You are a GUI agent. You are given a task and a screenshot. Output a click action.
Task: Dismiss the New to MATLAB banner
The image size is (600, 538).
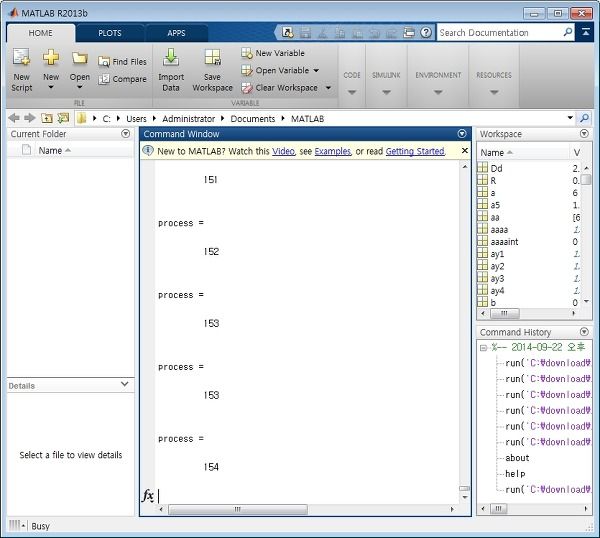(465, 150)
